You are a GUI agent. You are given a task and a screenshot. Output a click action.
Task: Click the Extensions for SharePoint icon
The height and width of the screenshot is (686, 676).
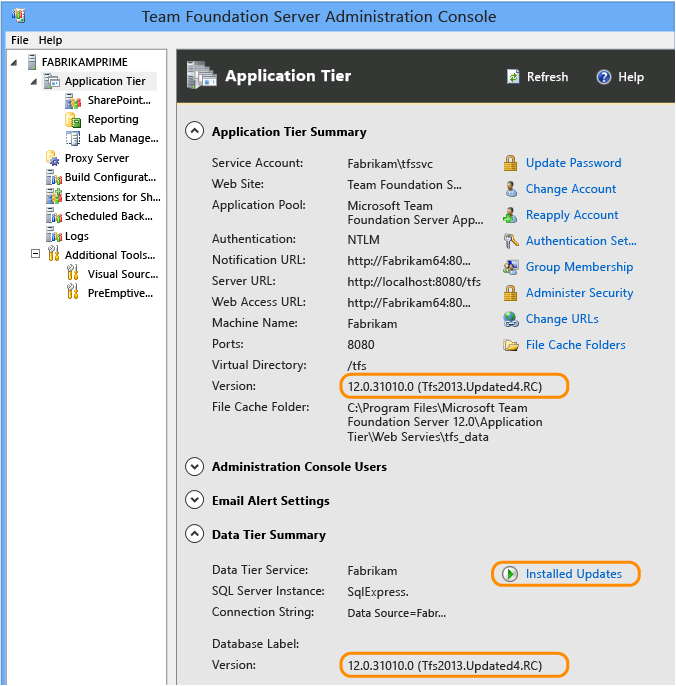tap(54, 196)
